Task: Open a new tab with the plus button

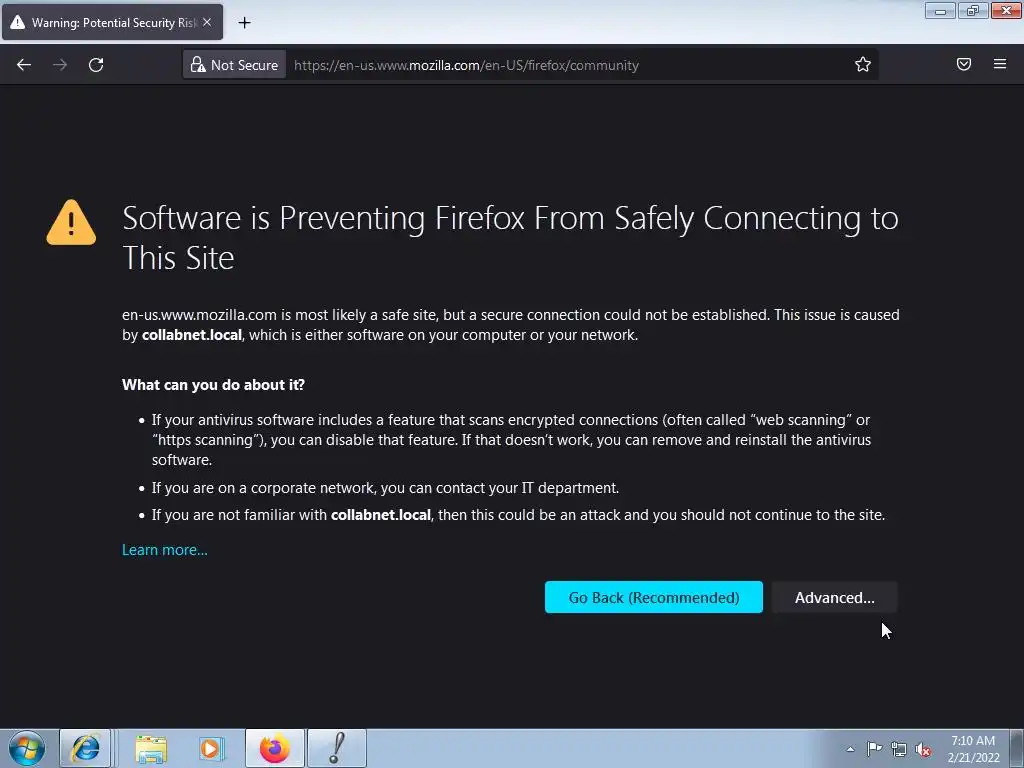Action: (x=244, y=23)
